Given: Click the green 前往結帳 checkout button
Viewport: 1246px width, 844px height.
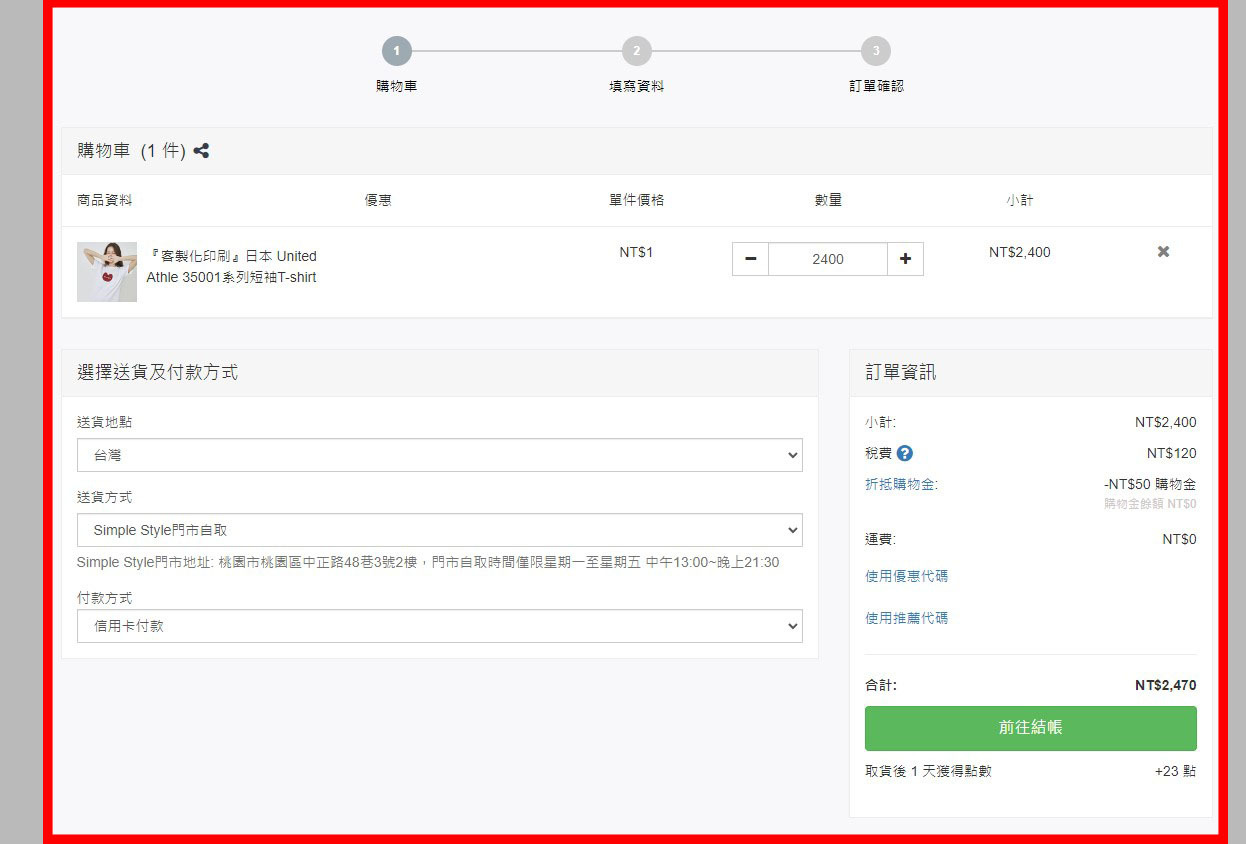Looking at the screenshot, I should coord(1030,728).
